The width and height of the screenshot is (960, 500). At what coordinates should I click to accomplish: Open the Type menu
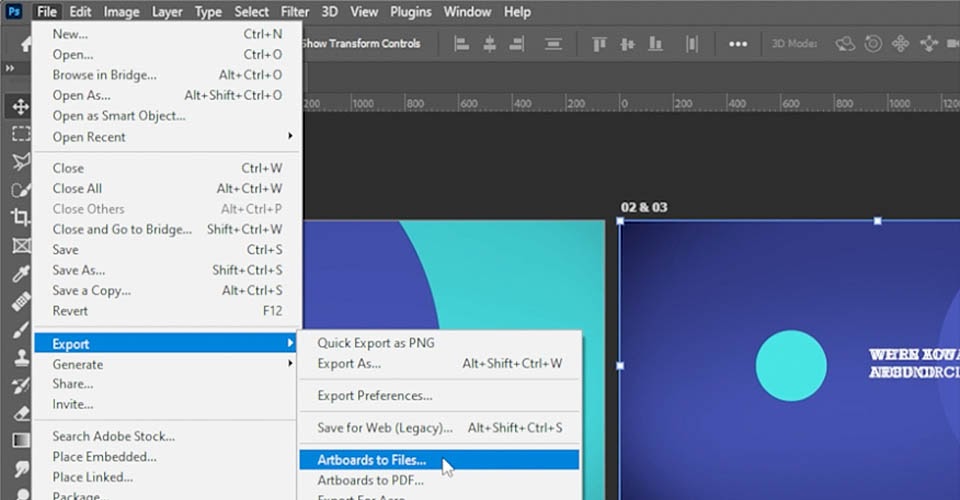[208, 12]
